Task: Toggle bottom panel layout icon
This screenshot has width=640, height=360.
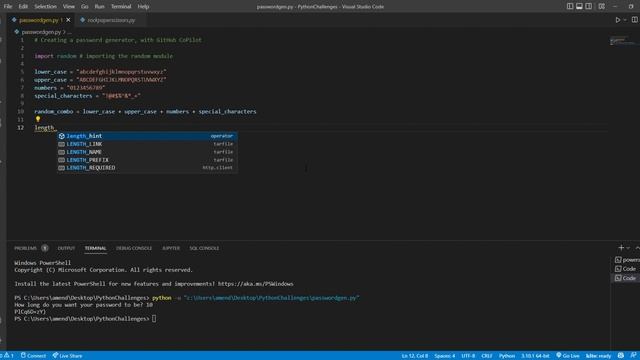Action: coord(579,6)
